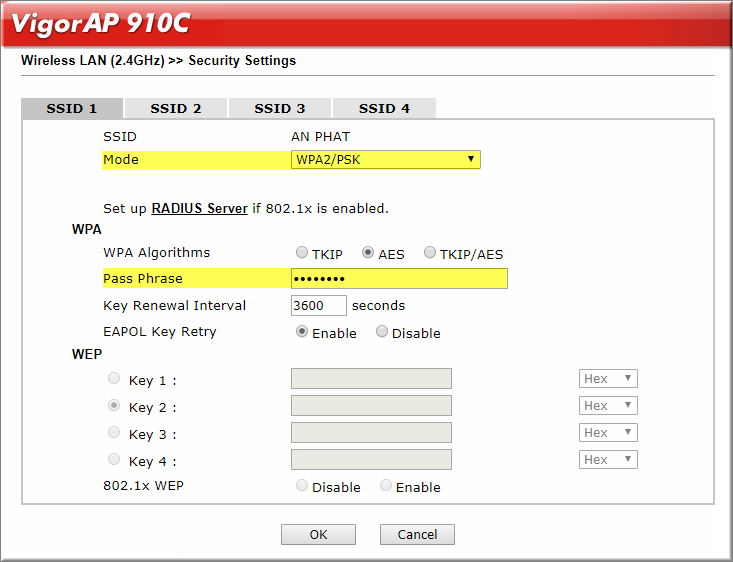This screenshot has width=733, height=562.
Task: Select the WEP Key 2 radio button
Action: point(114,405)
